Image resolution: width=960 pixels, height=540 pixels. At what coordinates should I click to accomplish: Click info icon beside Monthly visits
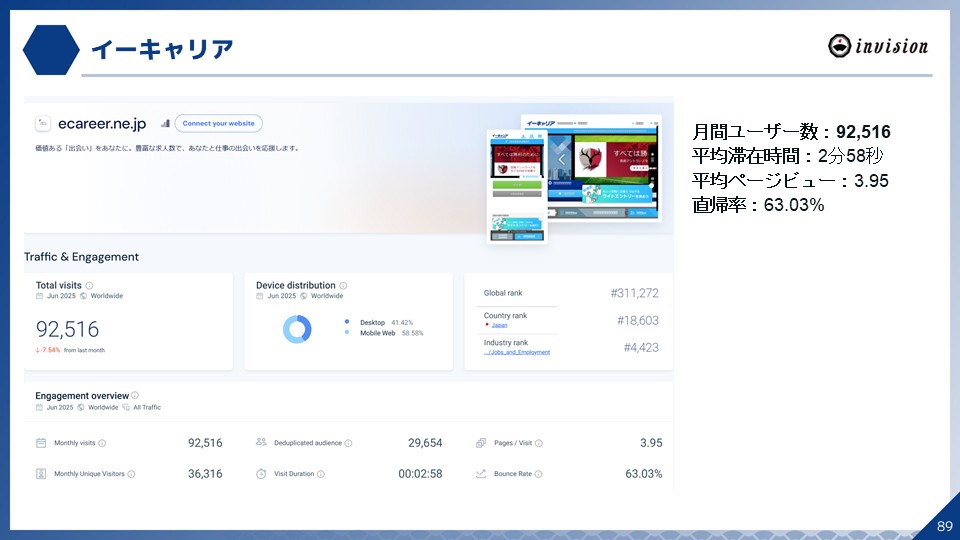pyautogui.click(x=102, y=443)
